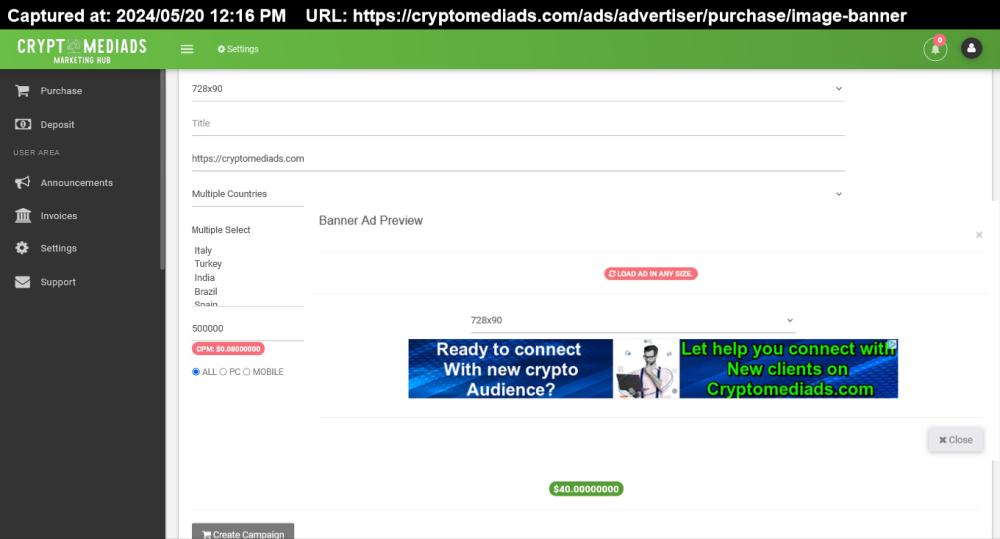1000x539 pixels.
Task: Click the Invoices bank icon
Action: (22, 216)
